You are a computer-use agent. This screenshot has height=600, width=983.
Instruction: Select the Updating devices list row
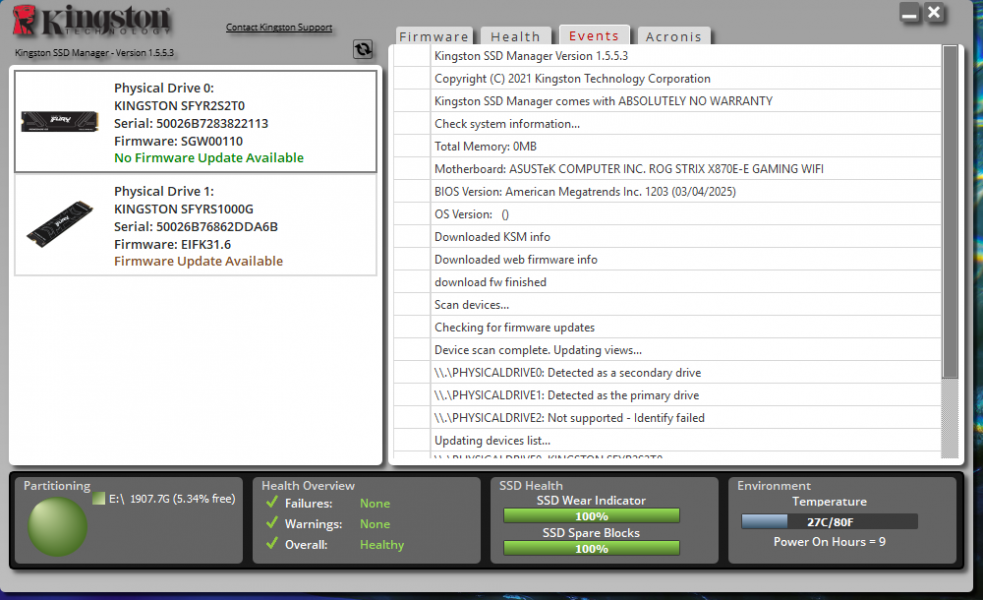(667, 440)
